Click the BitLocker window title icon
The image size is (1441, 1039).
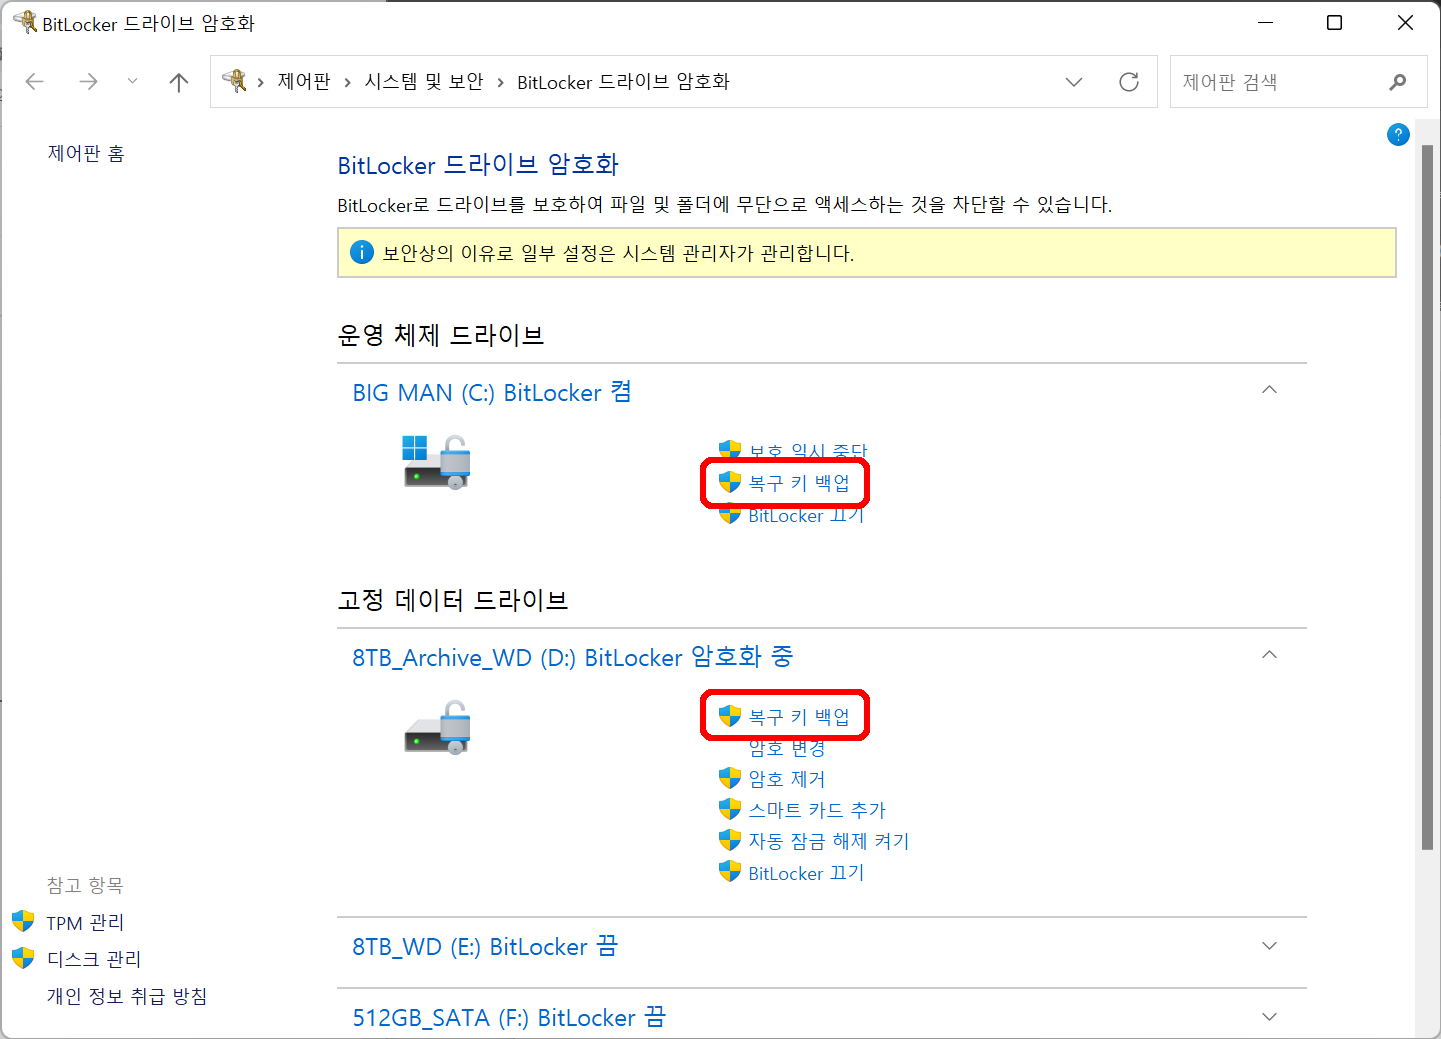tap(24, 22)
